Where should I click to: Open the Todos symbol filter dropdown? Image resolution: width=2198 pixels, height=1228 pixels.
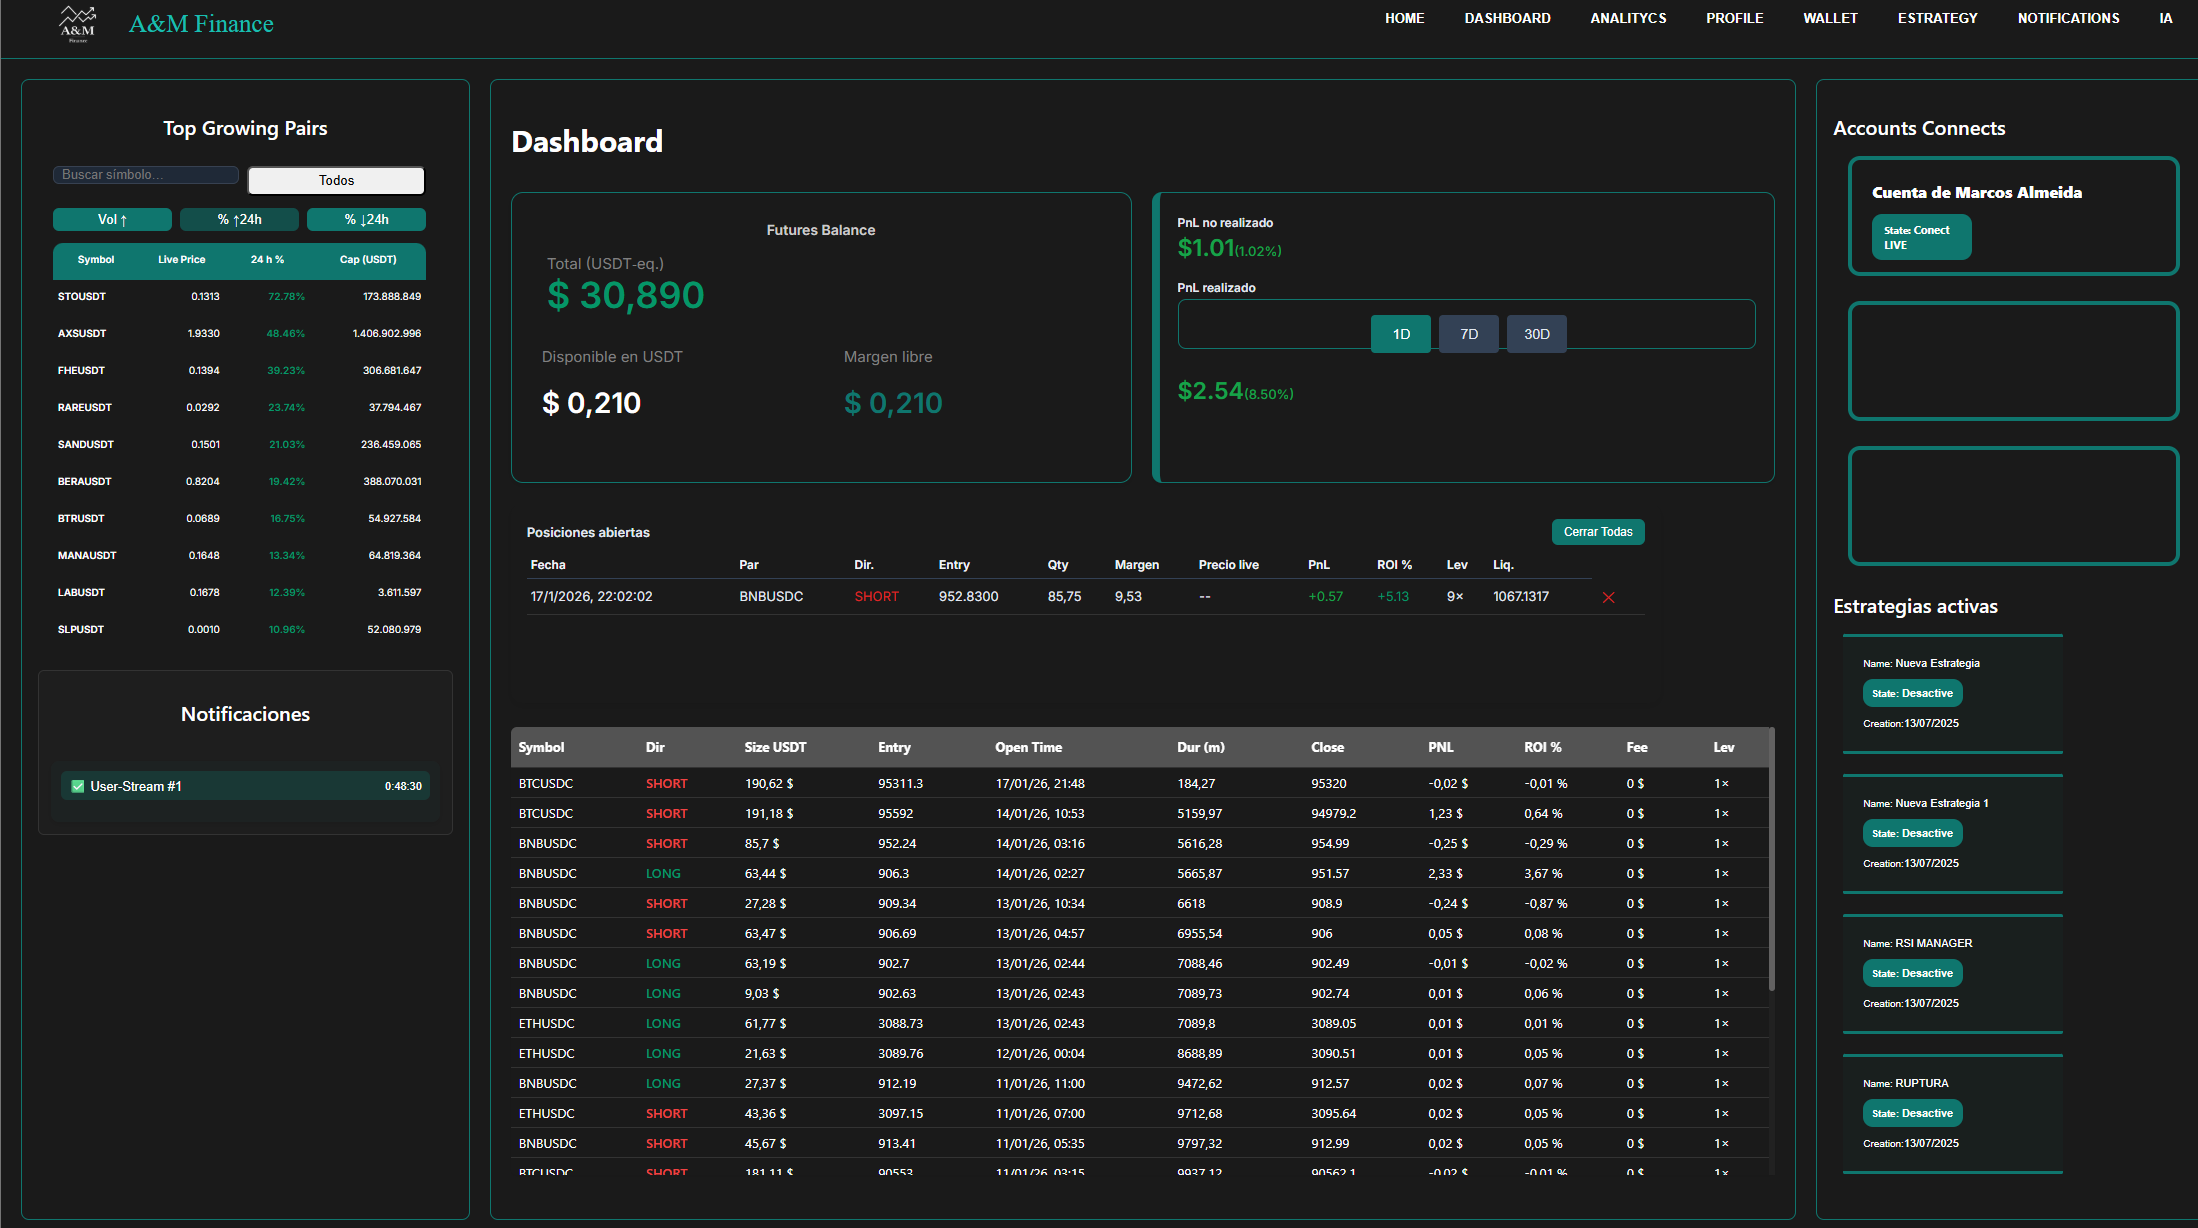[336, 180]
